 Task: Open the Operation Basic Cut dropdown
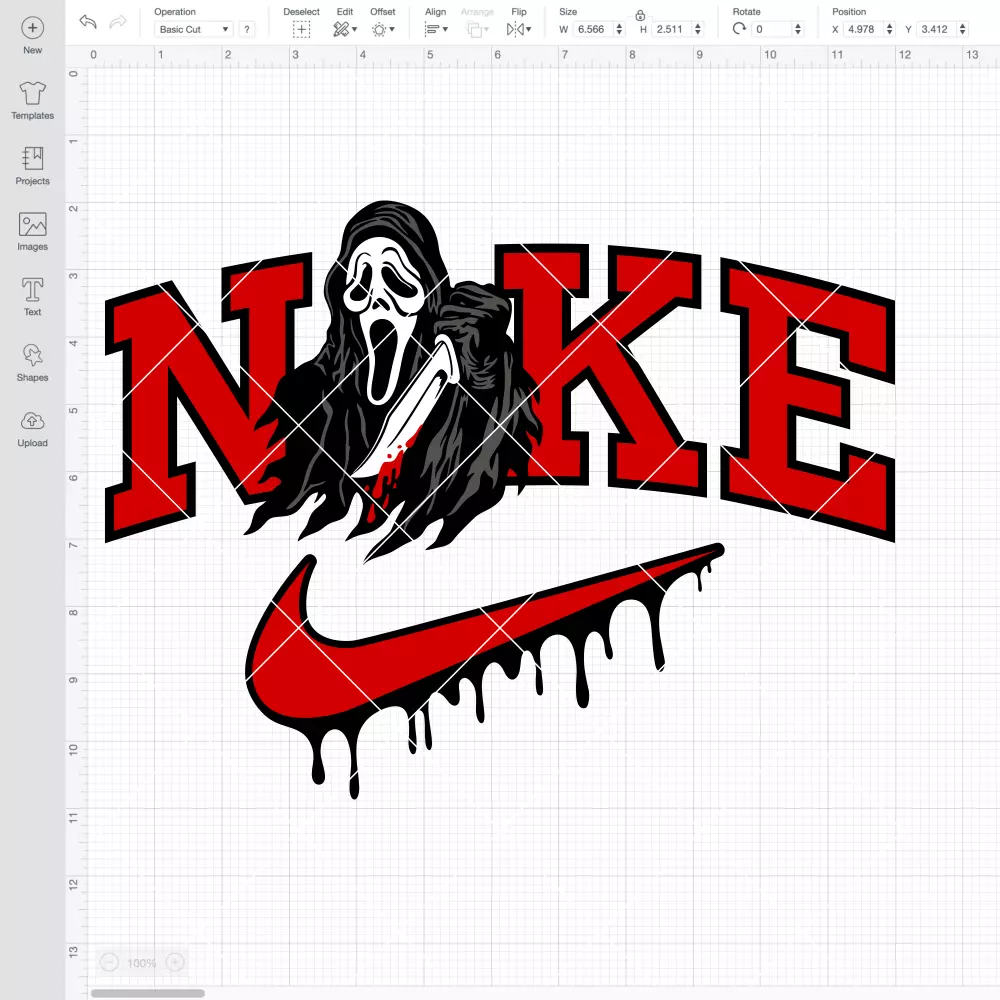click(x=193, y=29)
